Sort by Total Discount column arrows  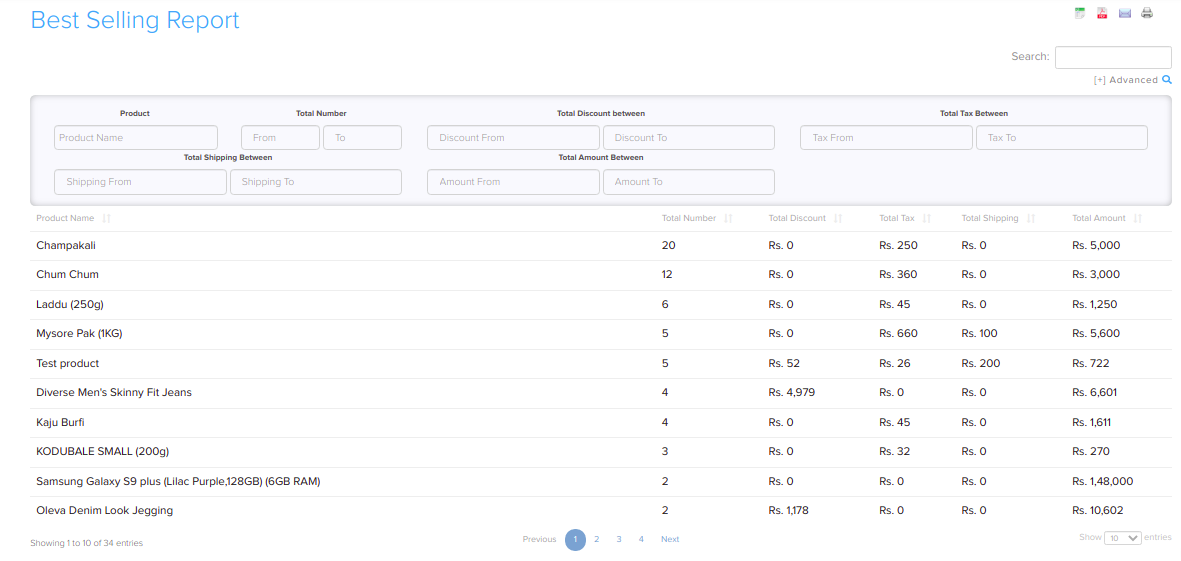(838, 218)
